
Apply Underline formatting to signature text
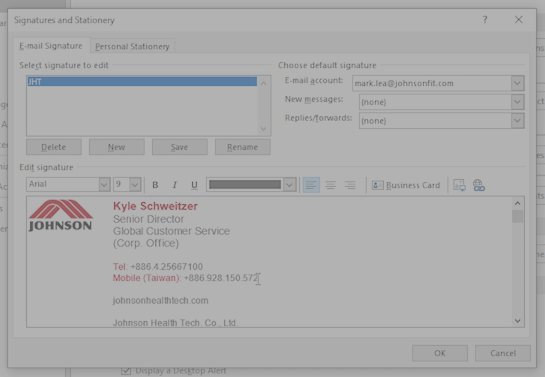click(x=194, y=185)
